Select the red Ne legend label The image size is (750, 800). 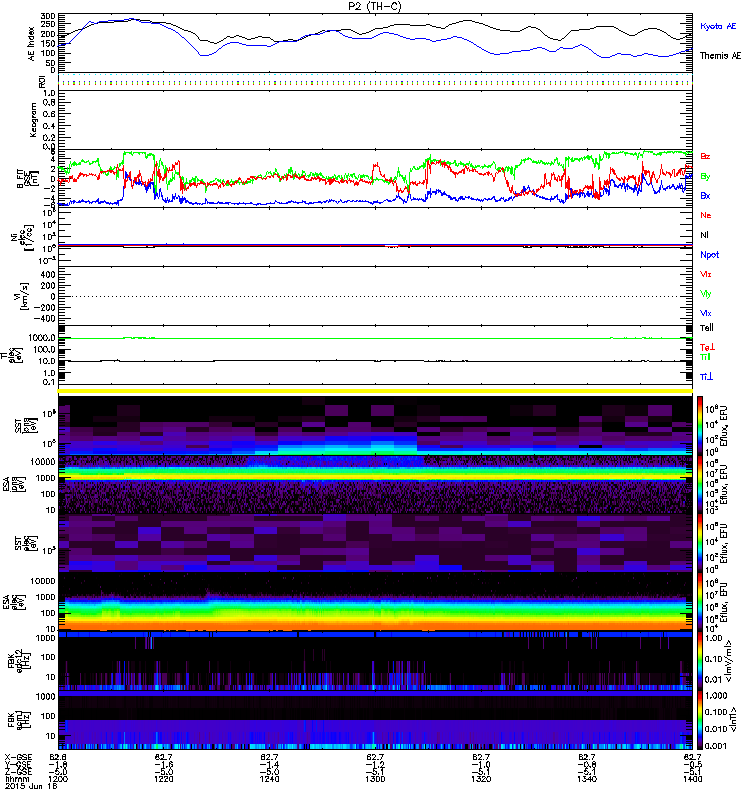[706, 215]
